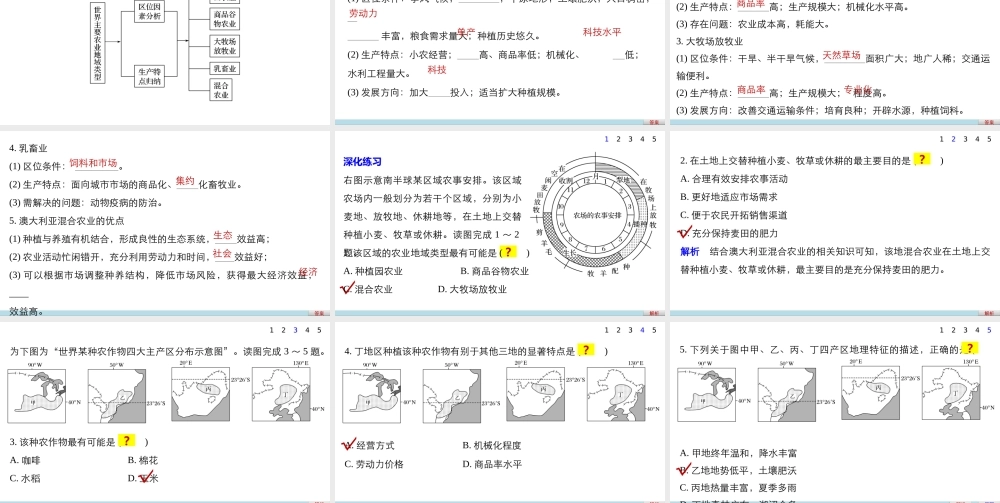Select page 1 link on question 3 slide
Screen dimensions: 1000x503
[271, 330]
